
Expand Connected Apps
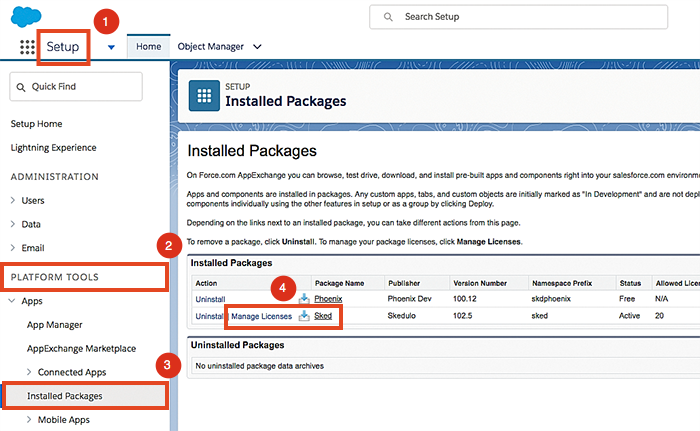click(x=29, y=372)
